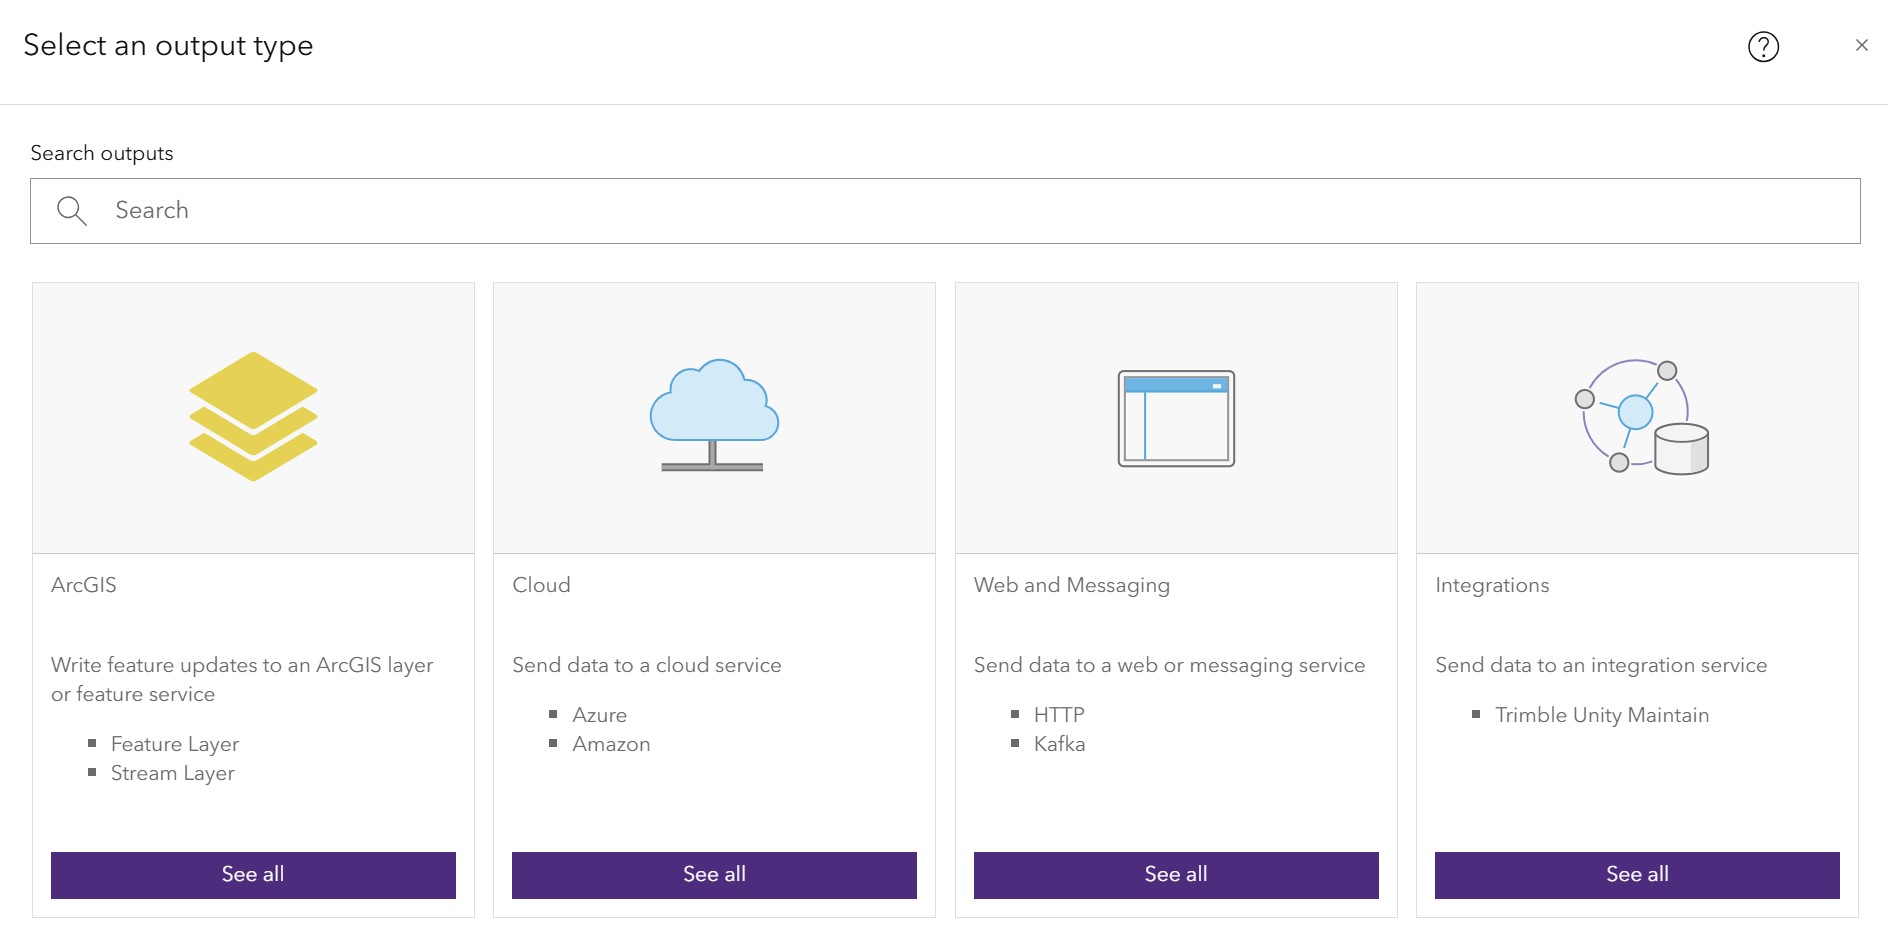This screenshot has width=1888, height=939.
Task: Select Azure in the Cloud card
Action: (598, 715)
